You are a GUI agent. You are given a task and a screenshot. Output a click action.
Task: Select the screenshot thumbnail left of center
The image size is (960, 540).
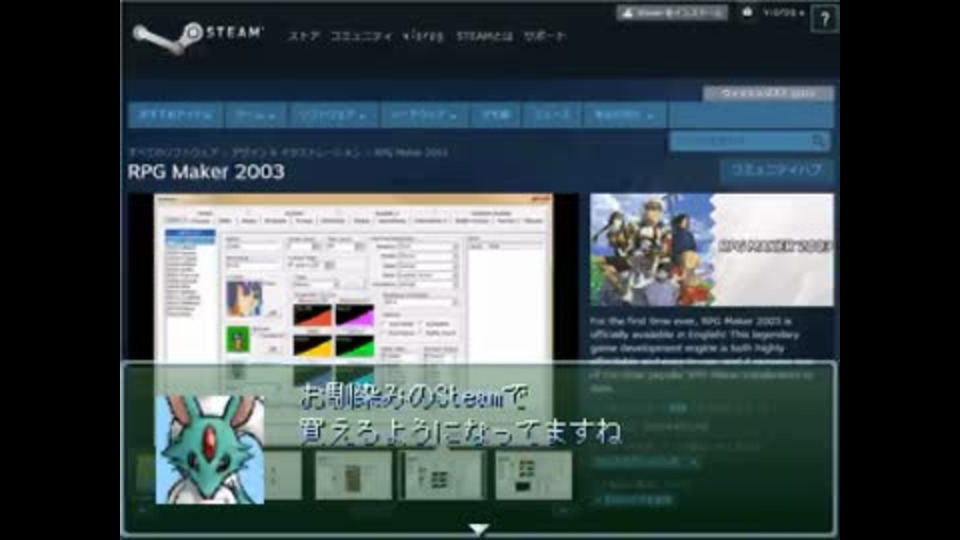click(x=353, y=476)
